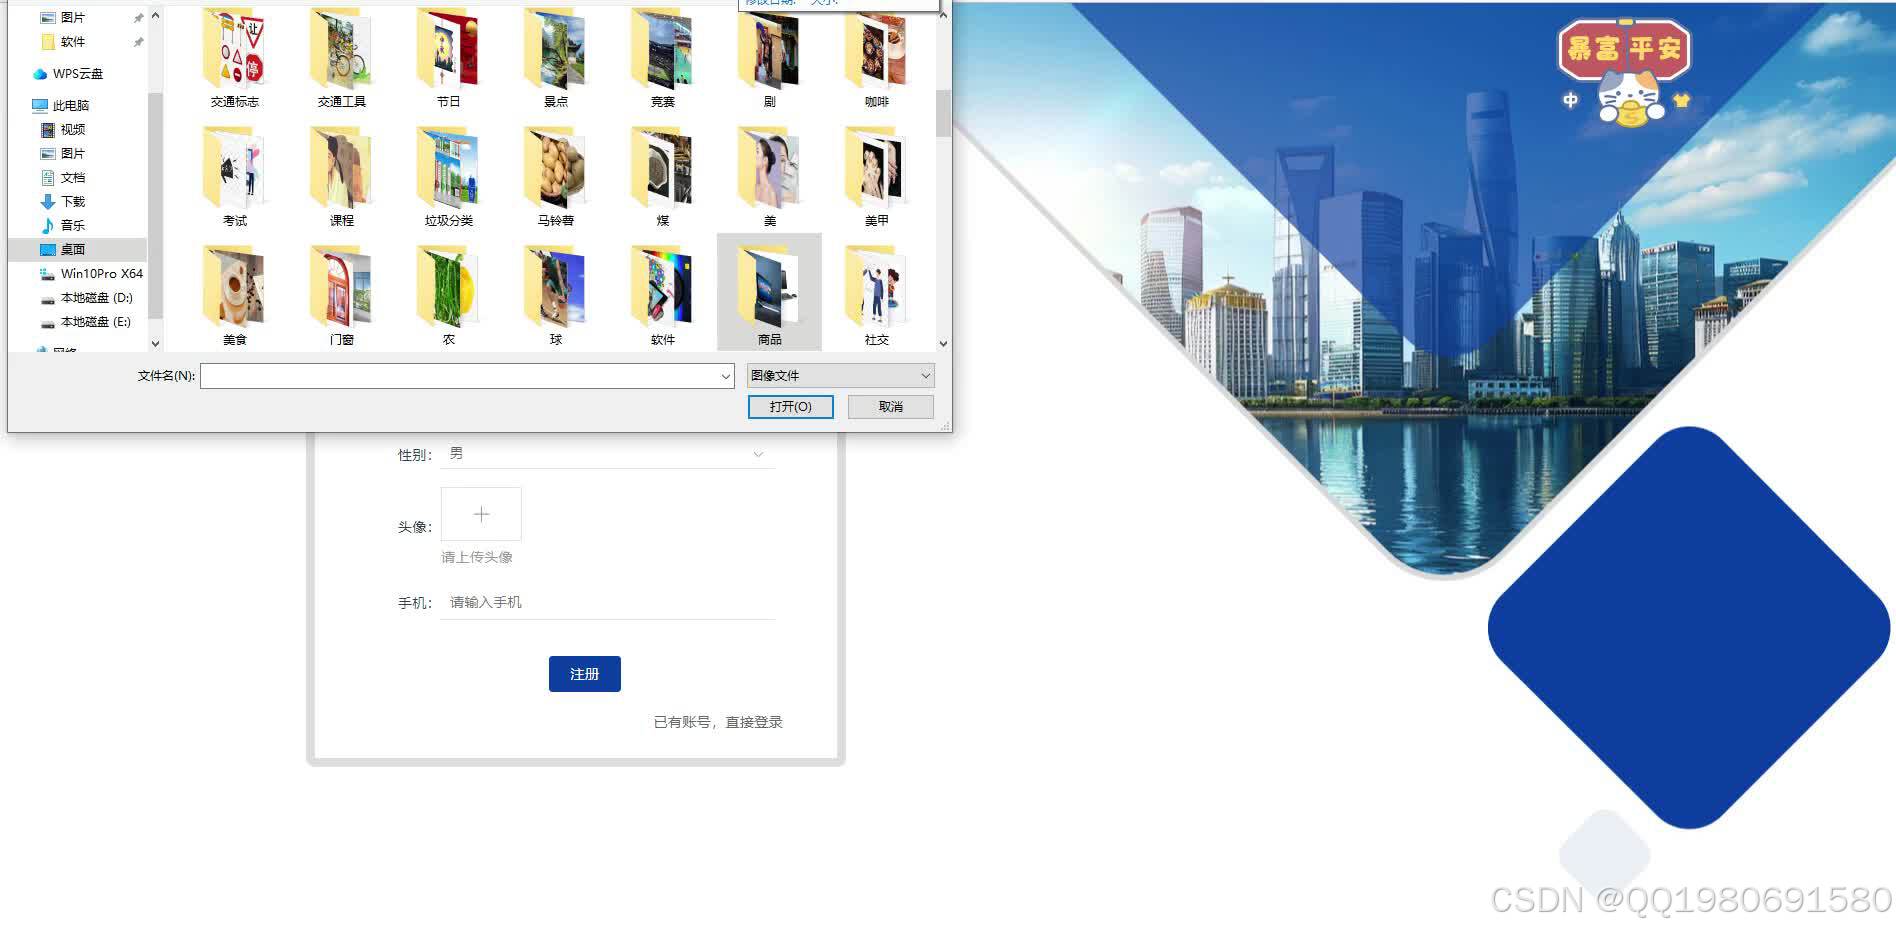Select the 软件 folder in file grid
The width and height of the screenshot is (1896, 932).
(663, 294)
